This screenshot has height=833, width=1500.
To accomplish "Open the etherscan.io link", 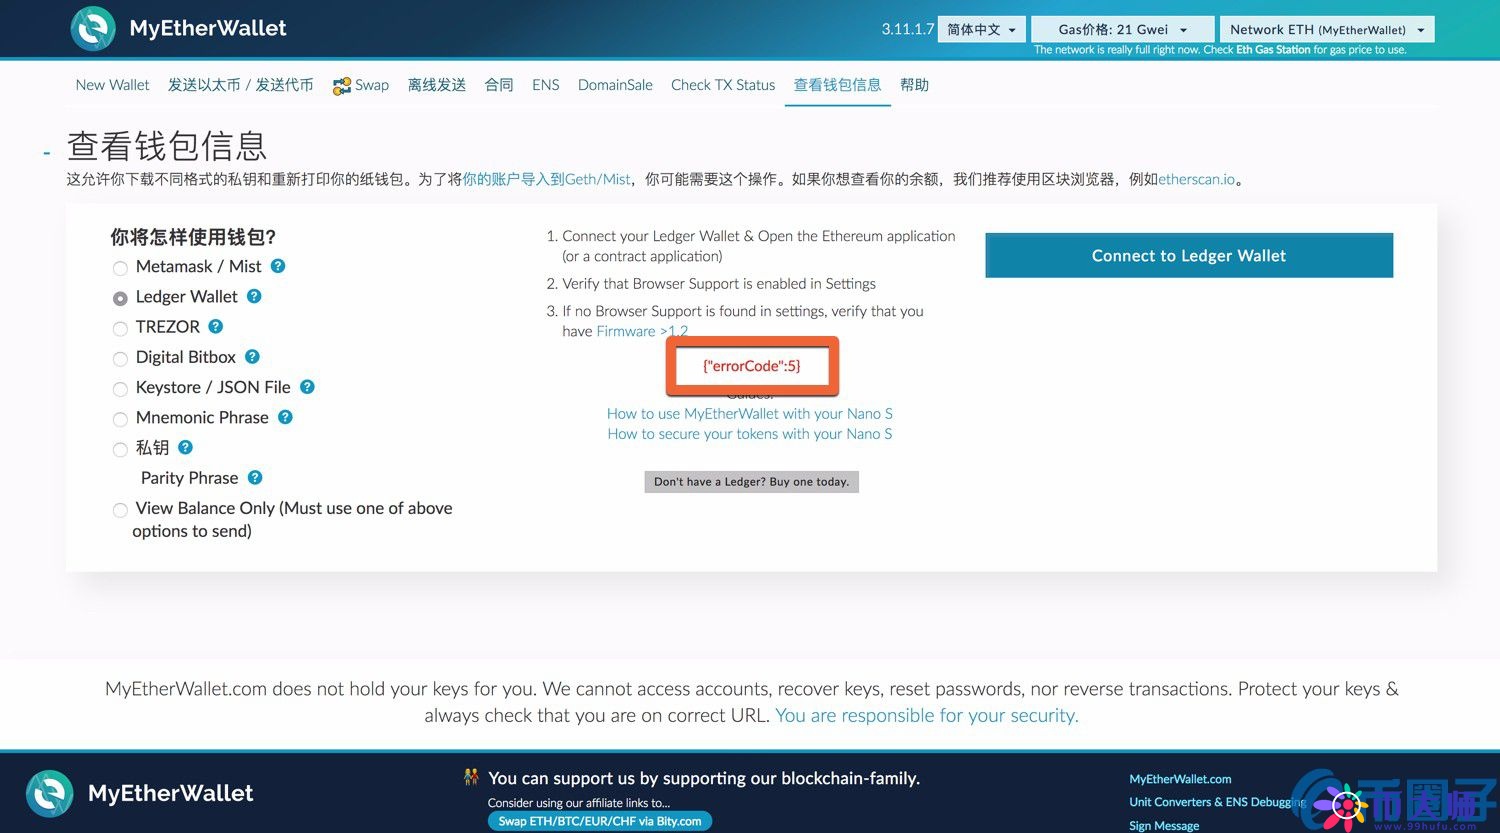I will coord(1196,179).
